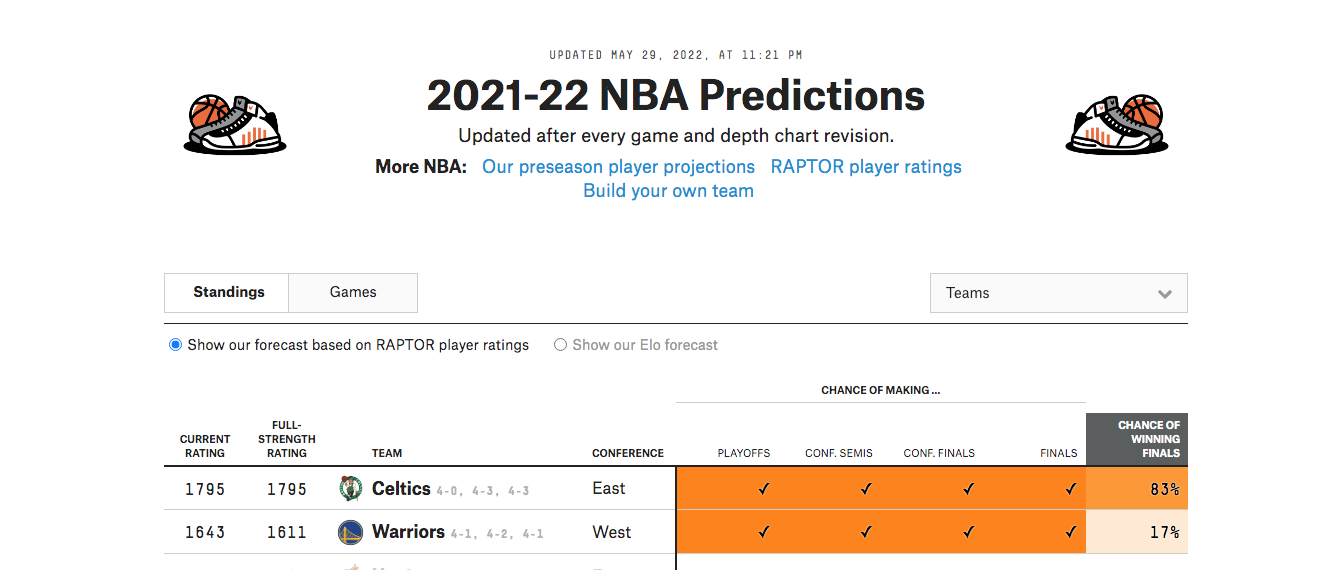Click the Celtics Conf. Semis checkmark
This screenshot has height=570, width=1327.
866,489
